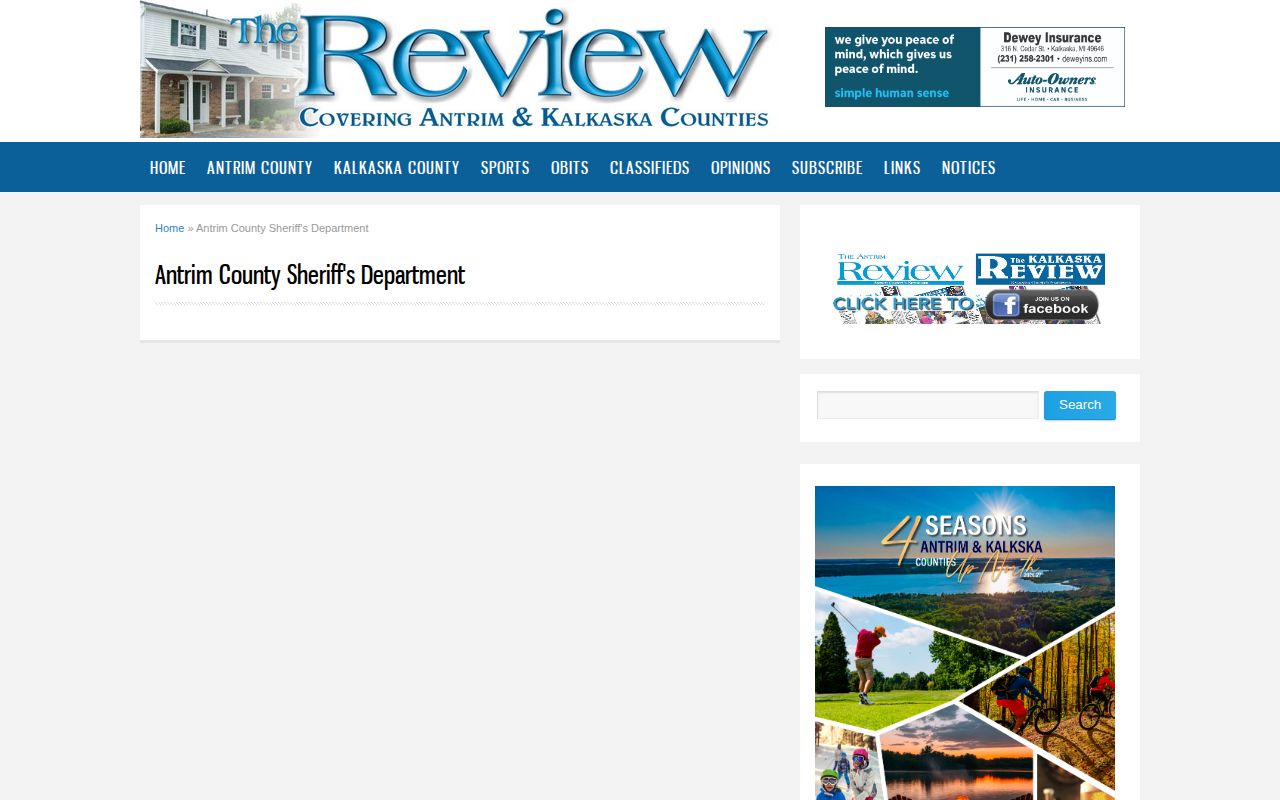Open the Home menu item
This screenshot has height=800, width=1280.
tap(167, 167)
